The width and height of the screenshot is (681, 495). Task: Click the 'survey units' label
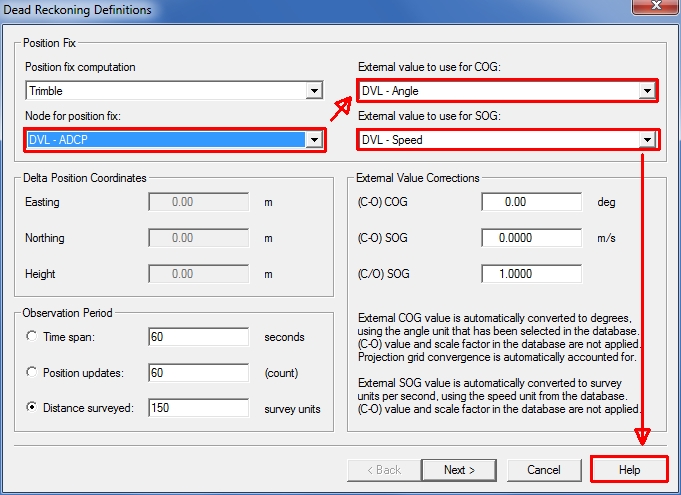click(292, 409)
